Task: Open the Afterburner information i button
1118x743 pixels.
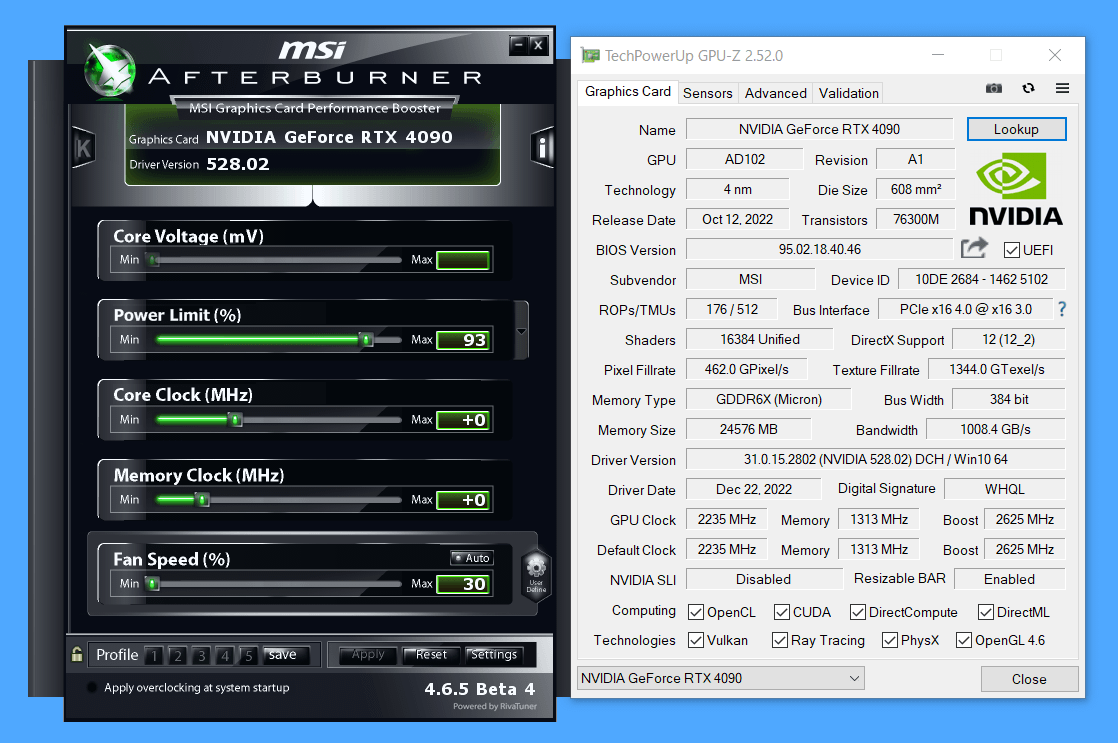Action: pos(542,148)
